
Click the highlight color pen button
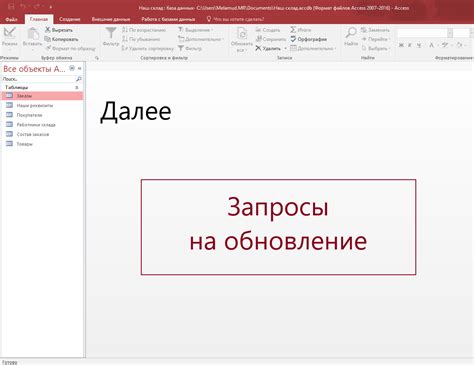[x=445, y=45]
